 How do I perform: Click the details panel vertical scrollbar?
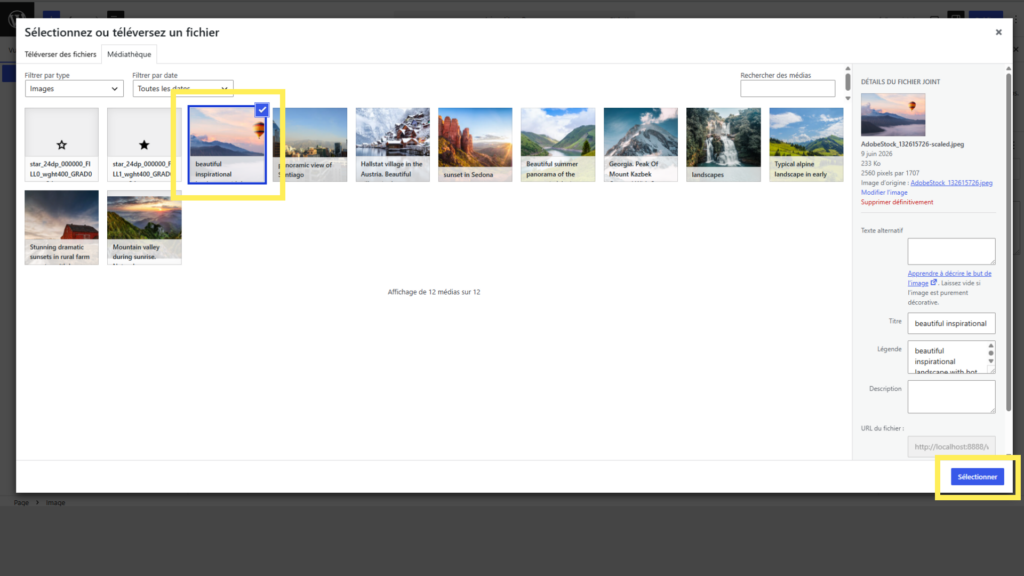(1008, 242)
